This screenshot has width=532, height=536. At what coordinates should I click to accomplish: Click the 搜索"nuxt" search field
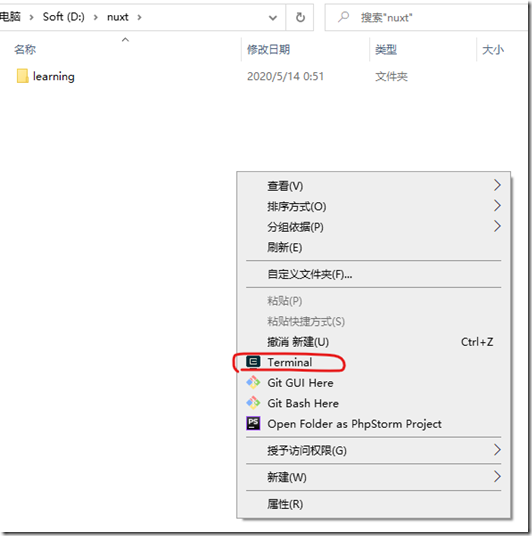point(426,17)
